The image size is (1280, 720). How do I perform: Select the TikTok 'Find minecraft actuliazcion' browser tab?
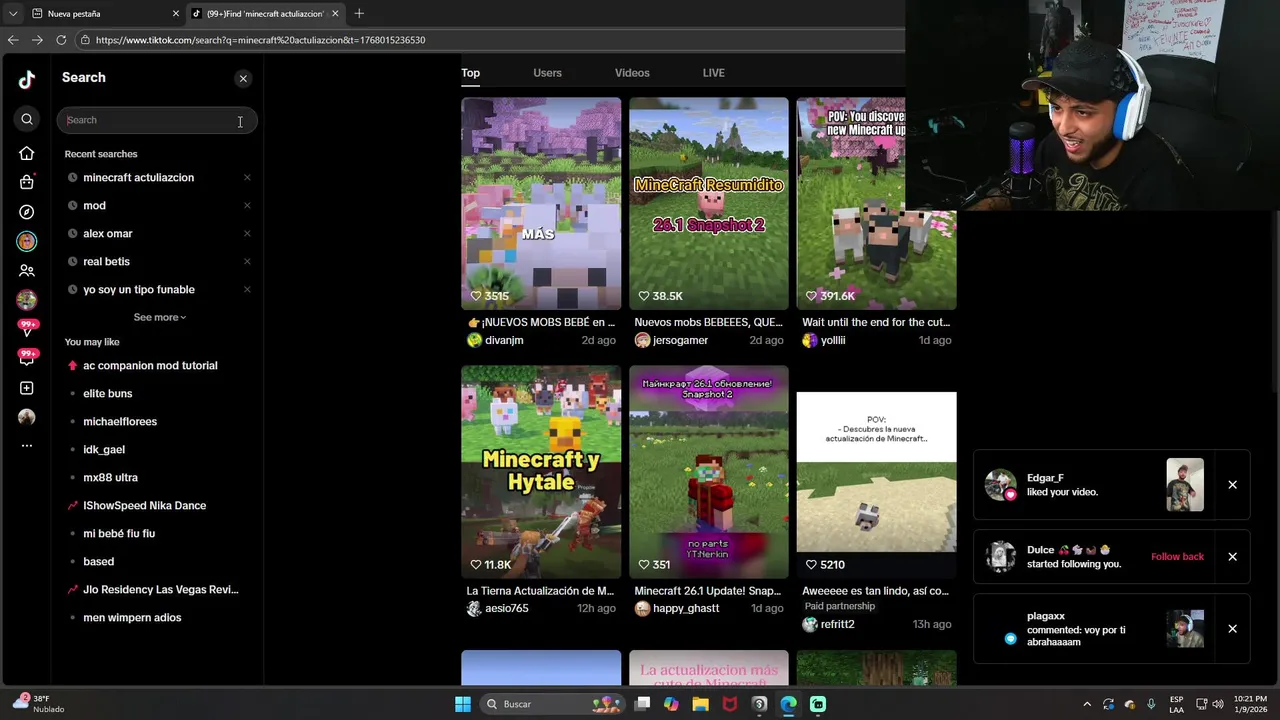point(265,14)
